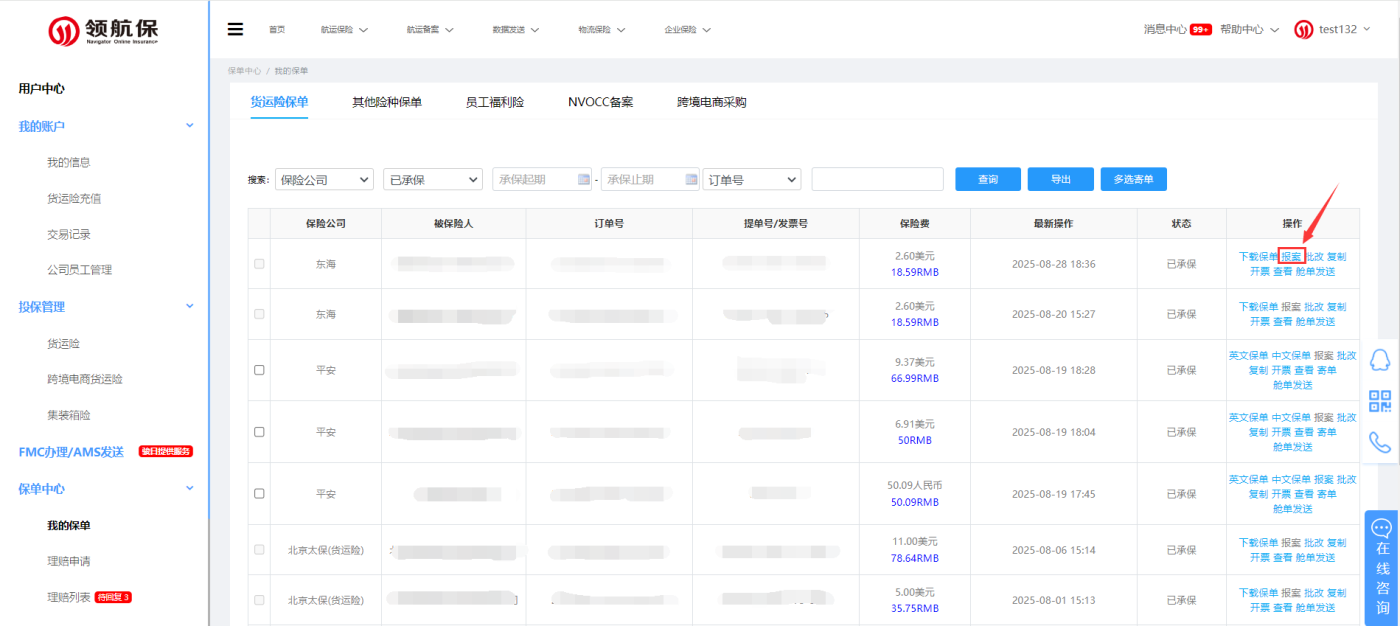The height and width of the screenshot is (626, 1400).
Task: Expand the 航运保险 top menu
Action: pyautogui.click(x=344, y=30)
